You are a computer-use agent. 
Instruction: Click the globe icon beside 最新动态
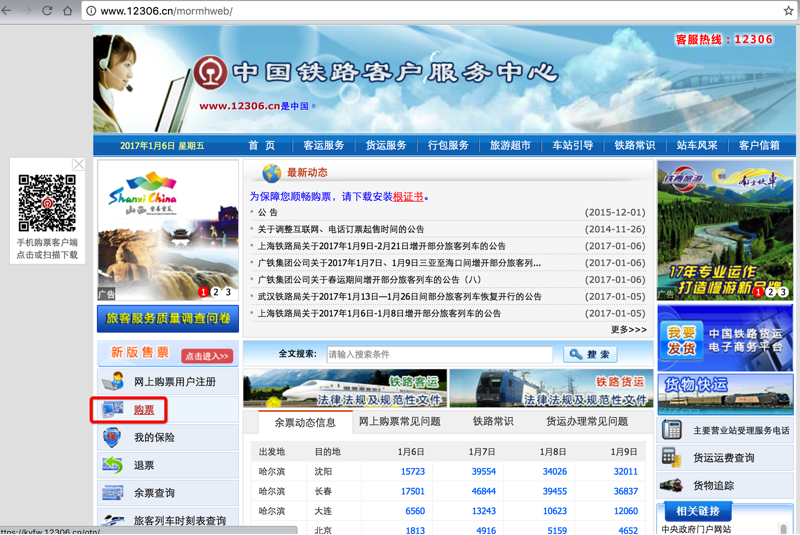(x=271, y=173)
